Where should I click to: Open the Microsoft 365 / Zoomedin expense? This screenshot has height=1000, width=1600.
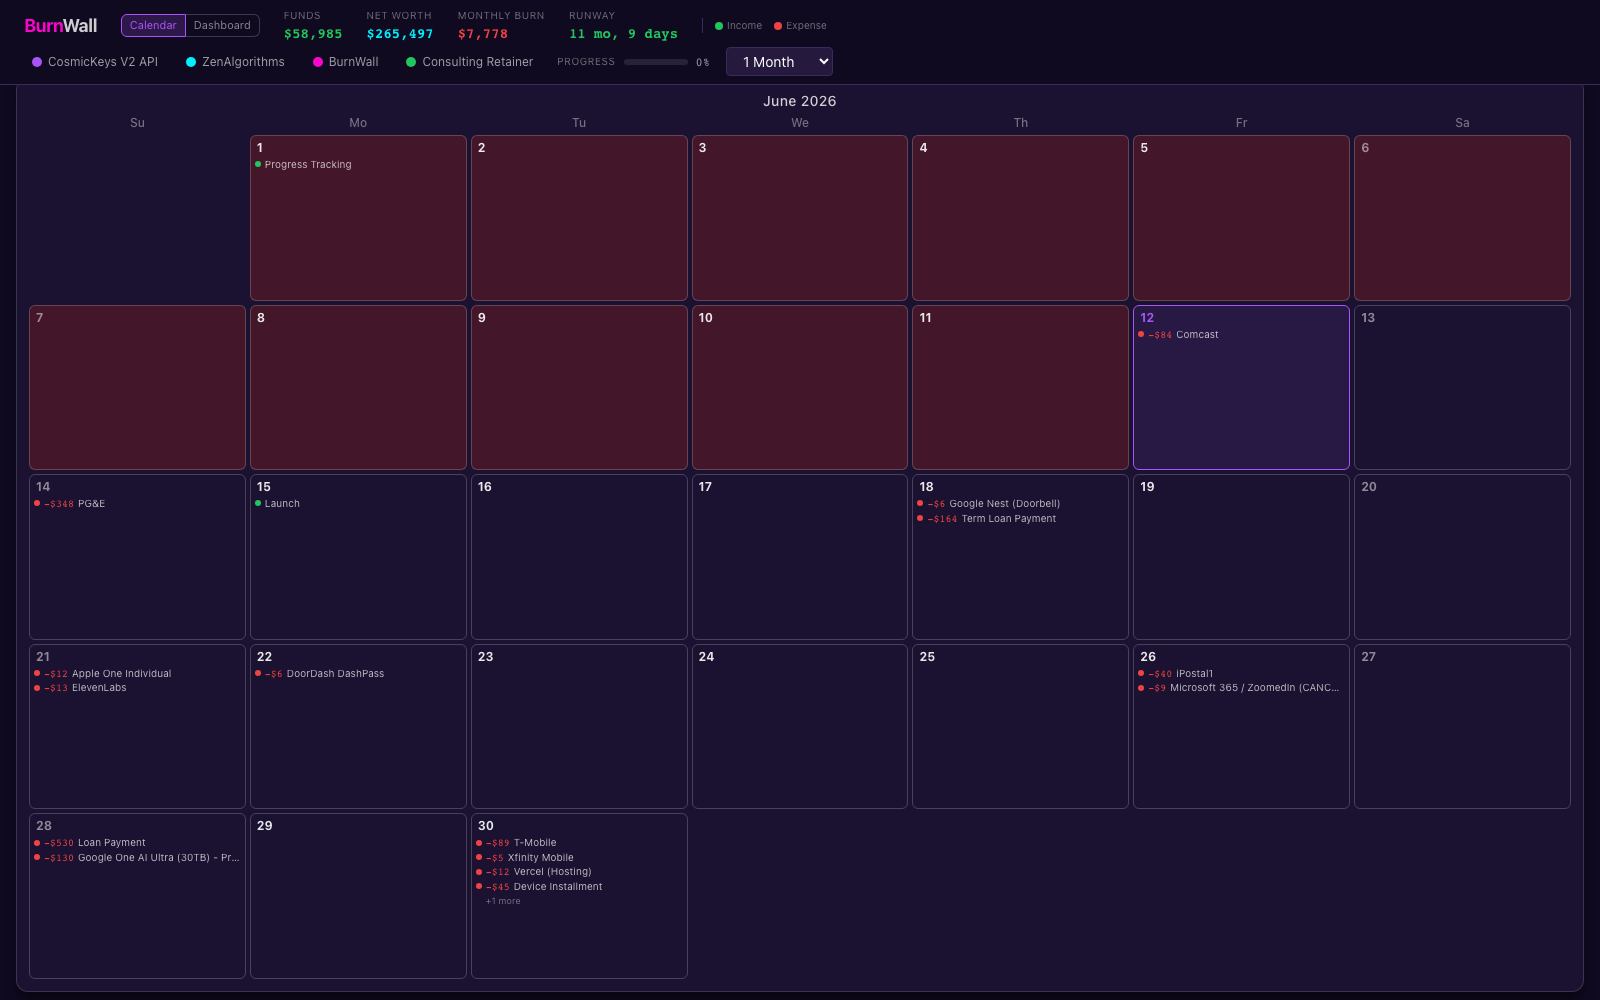(1239, 688)
